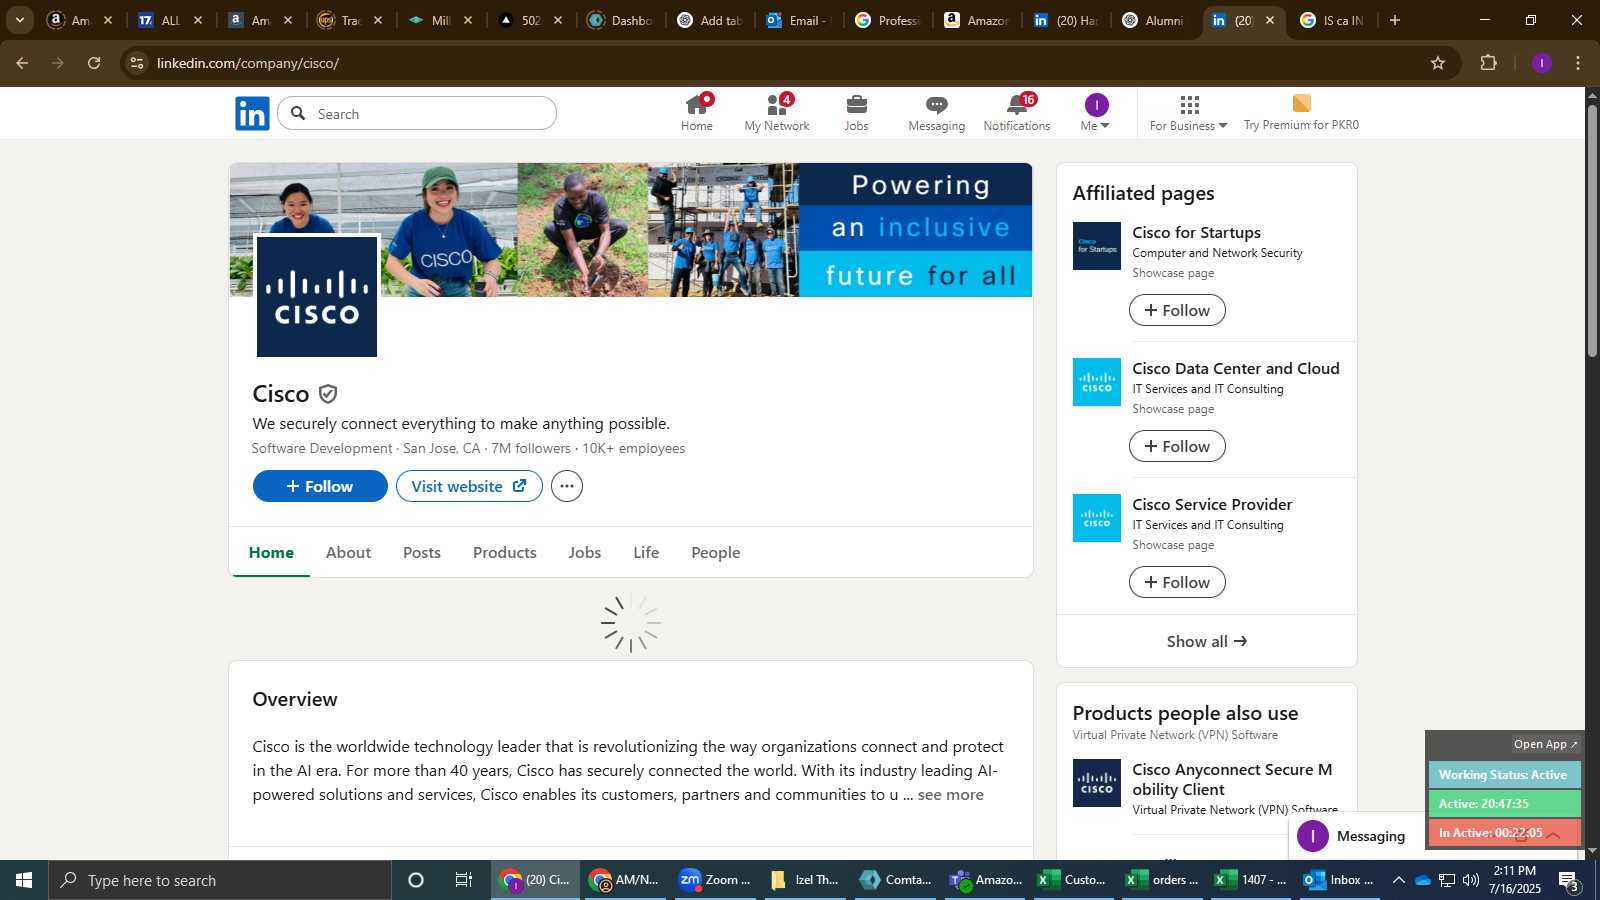Open volume control in system tray

click(1471, 880)
